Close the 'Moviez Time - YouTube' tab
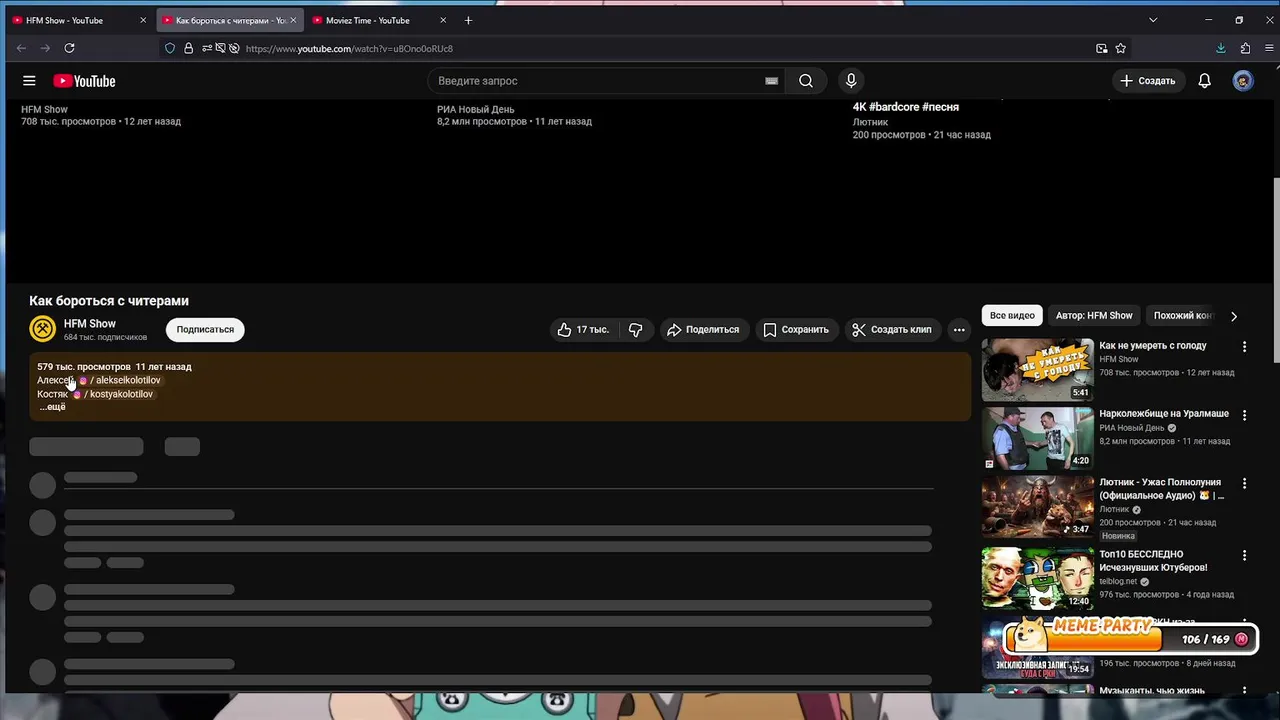 443,20
